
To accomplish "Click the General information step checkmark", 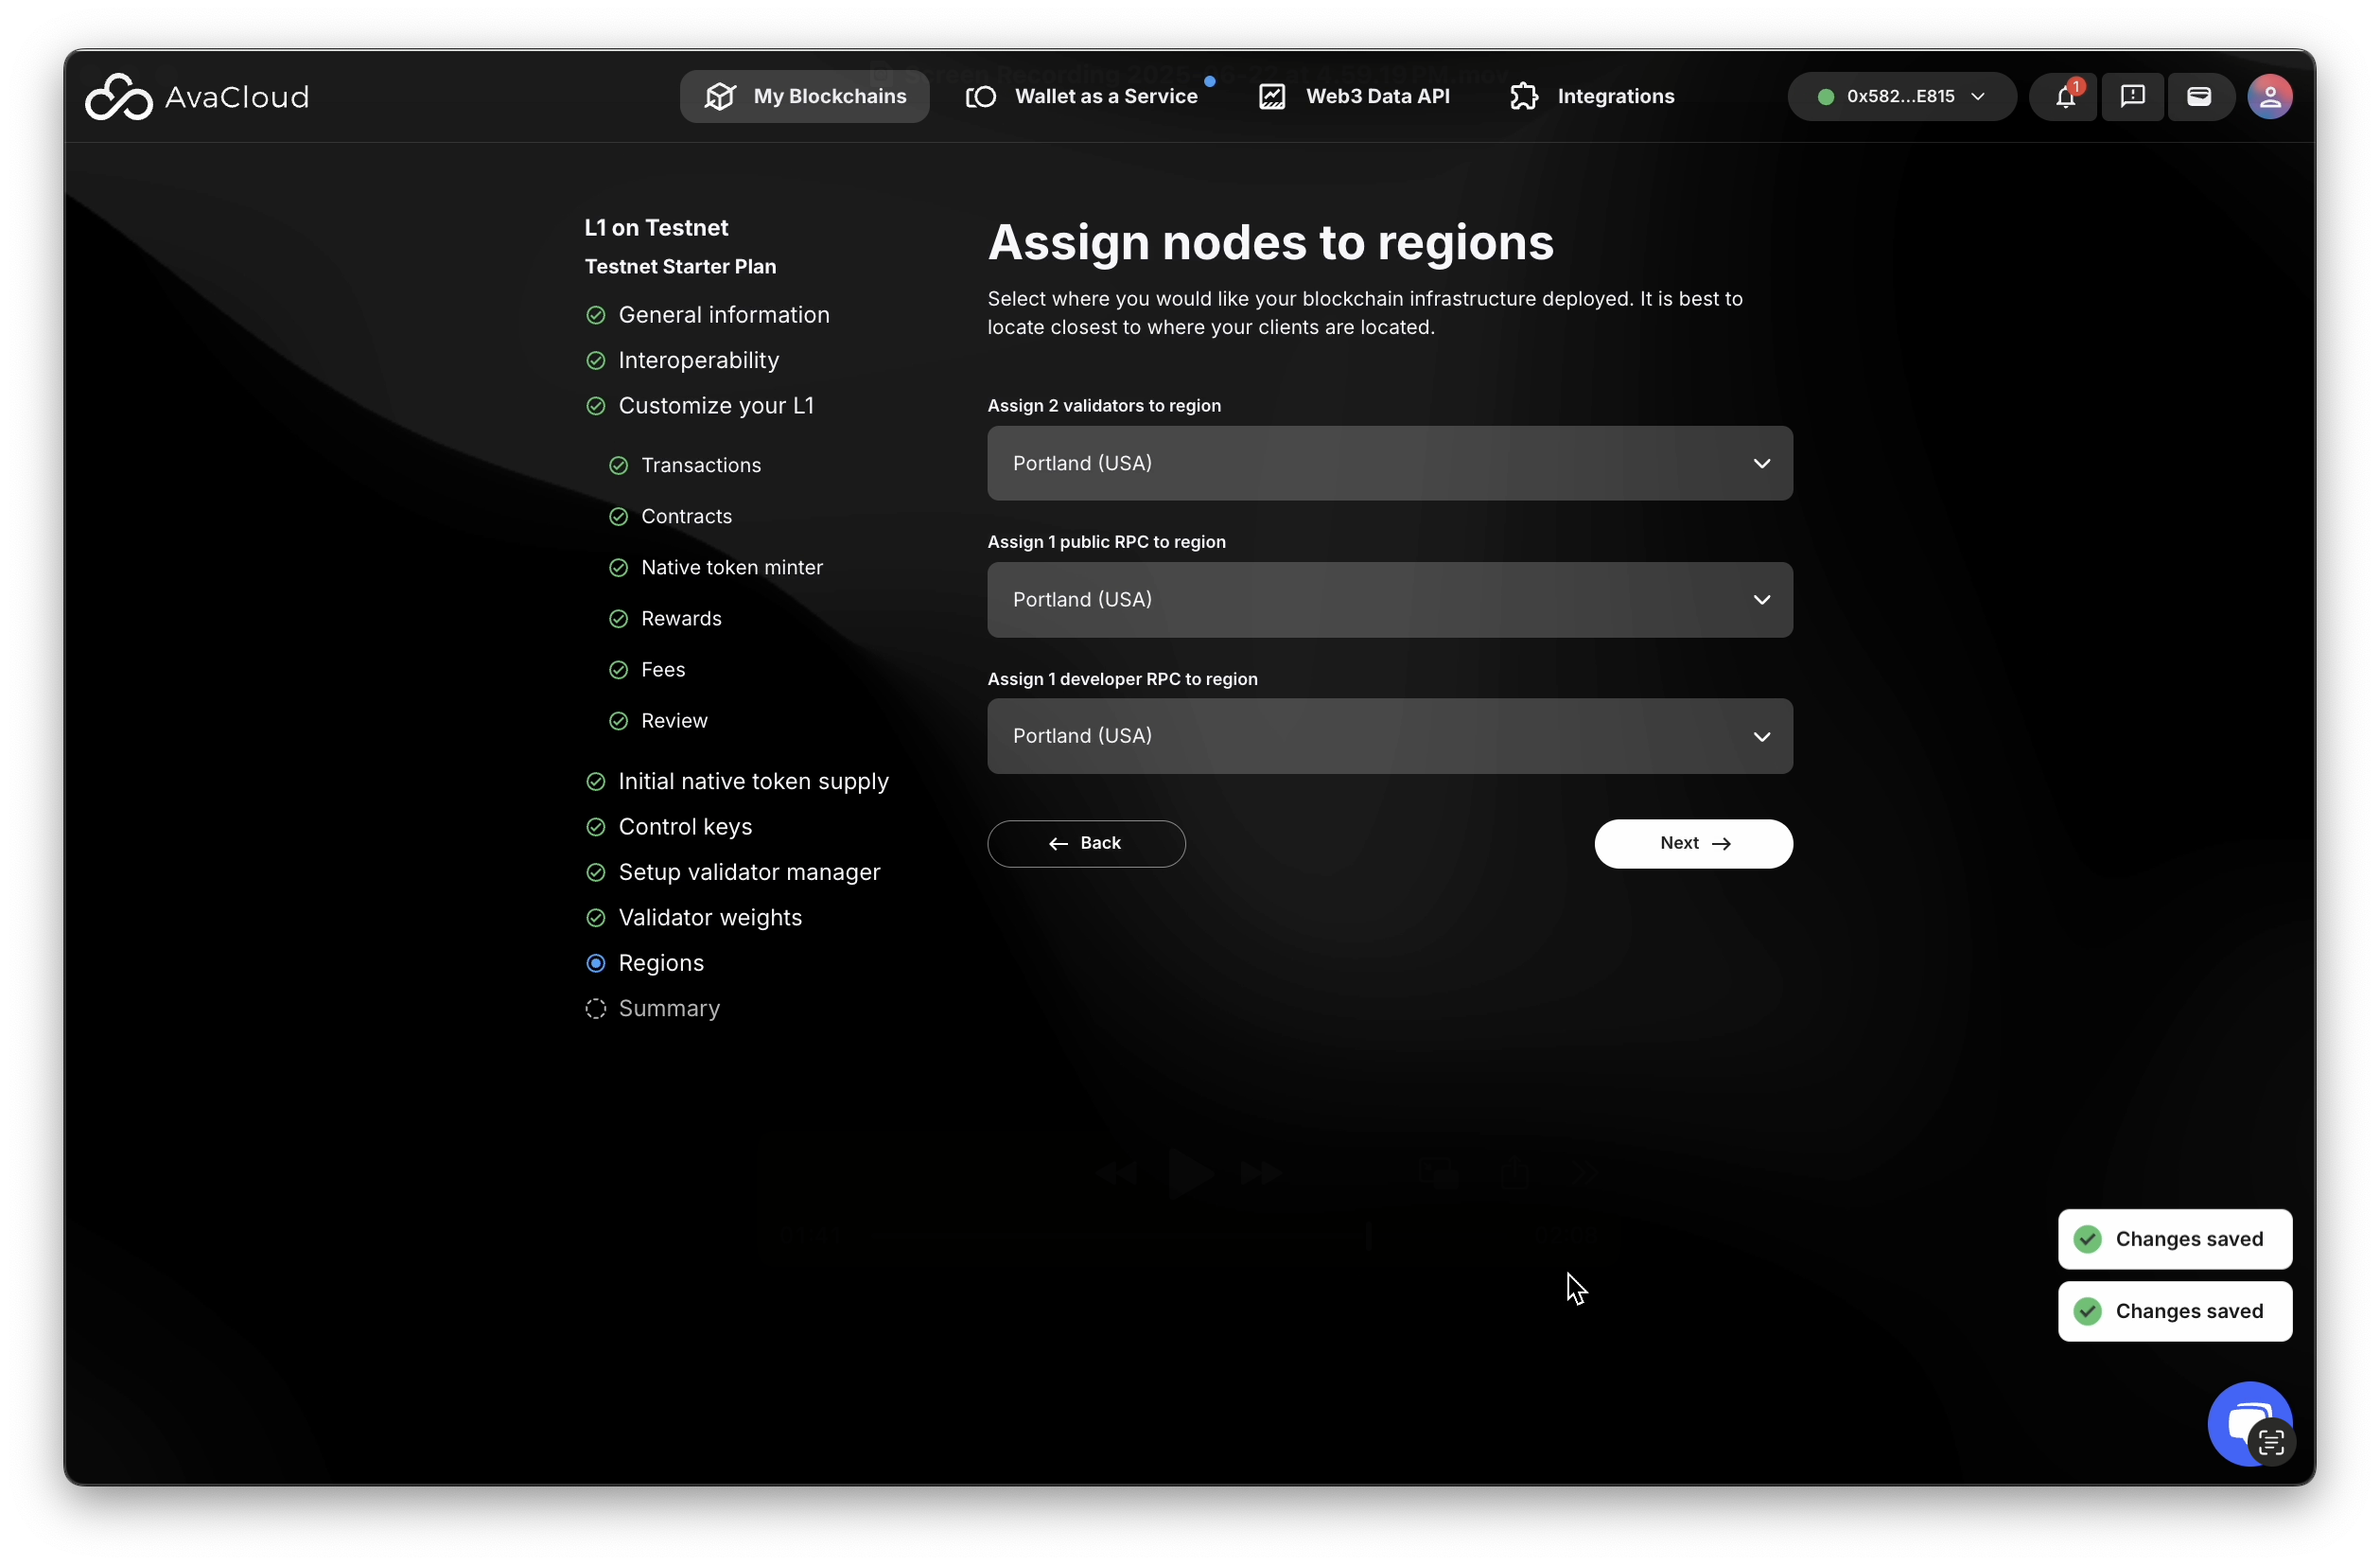I will pos(596,315).
